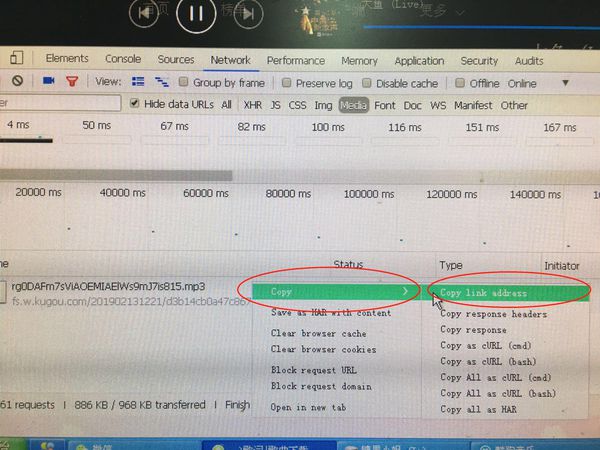Choose Block request URL

tap(314, 370)
